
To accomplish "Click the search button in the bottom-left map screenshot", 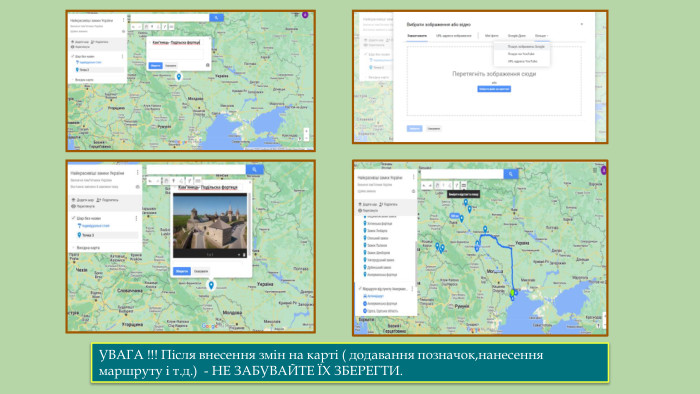I will point(254,170).
